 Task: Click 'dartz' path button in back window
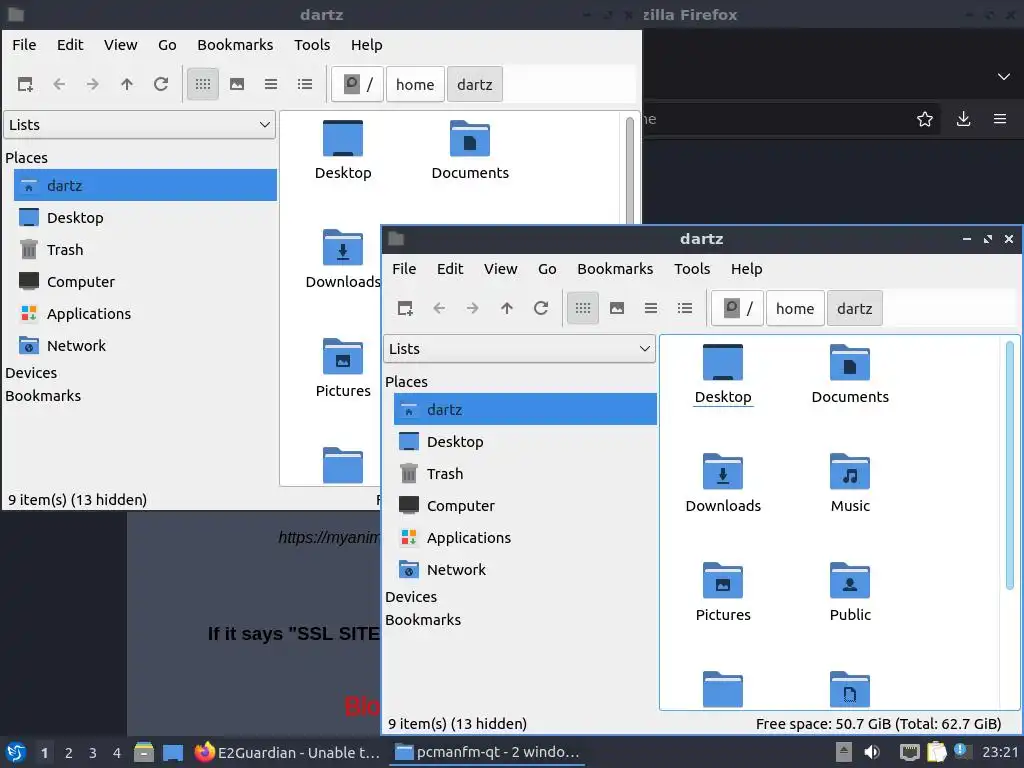[475, 84]
